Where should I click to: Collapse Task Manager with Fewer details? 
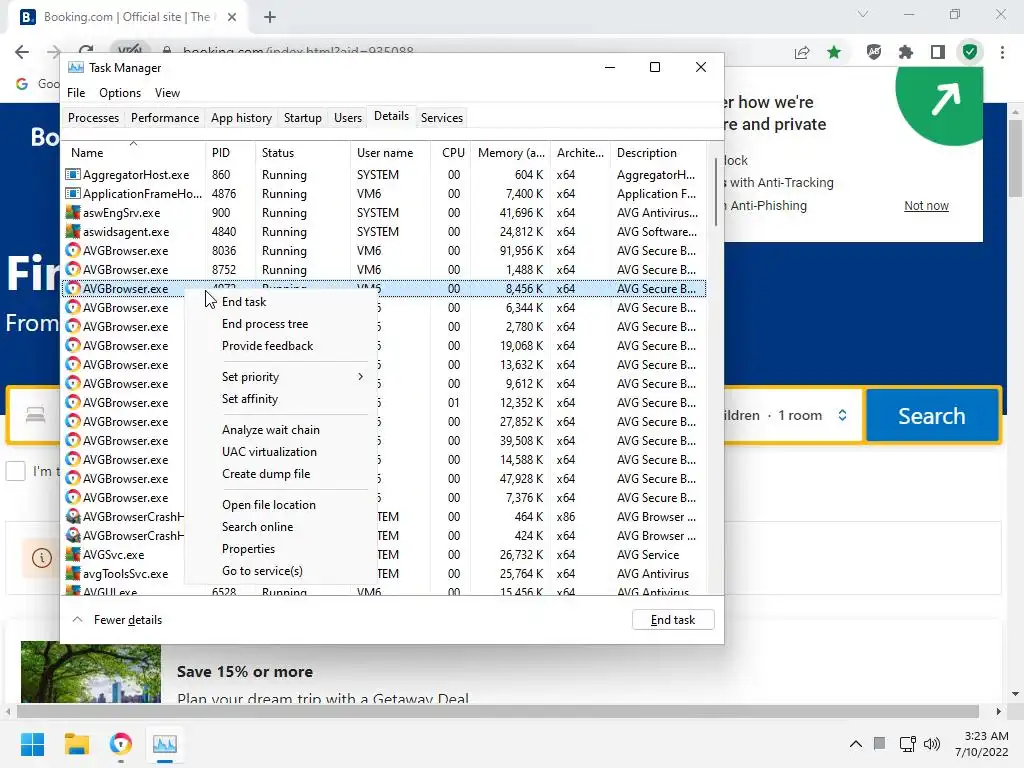click(x=117, y=620)
